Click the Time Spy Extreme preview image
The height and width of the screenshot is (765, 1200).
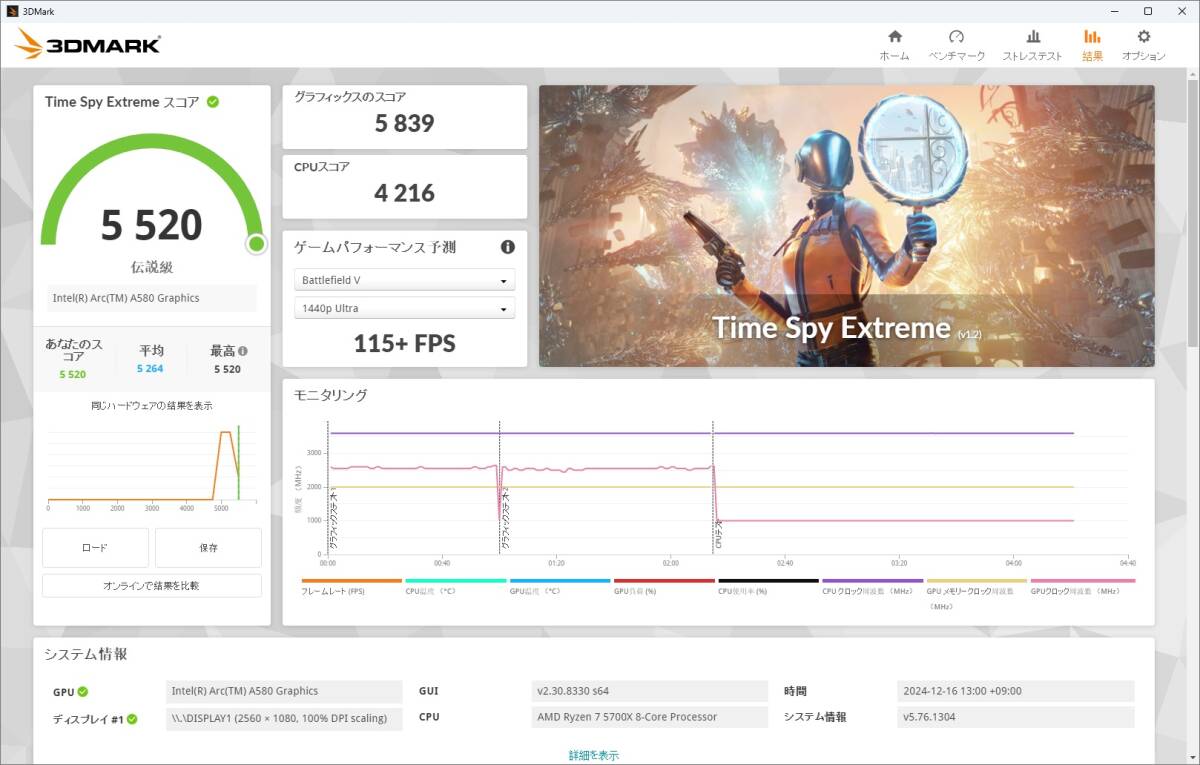(x=846, y=226)
